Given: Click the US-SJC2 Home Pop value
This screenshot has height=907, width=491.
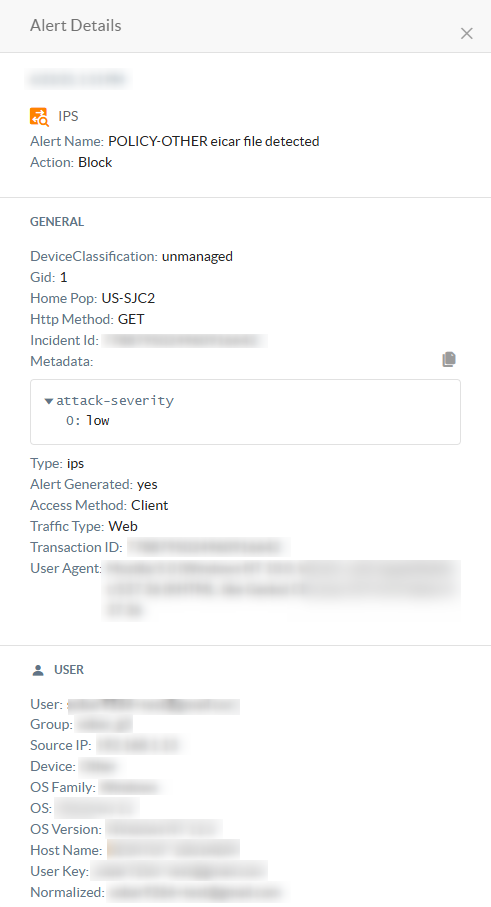Looking at the screenshot, I should pos(128,298).
